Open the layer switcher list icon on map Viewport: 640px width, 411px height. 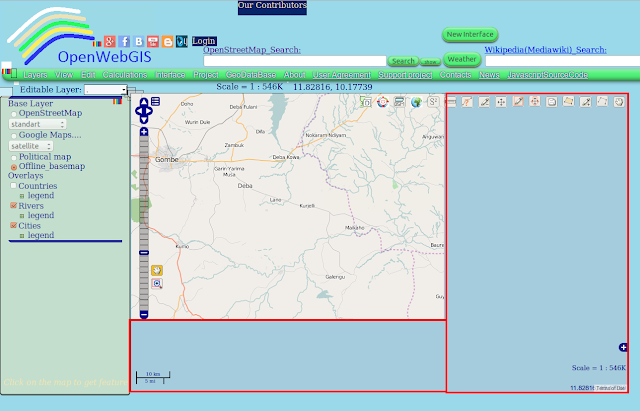[156, 101]
